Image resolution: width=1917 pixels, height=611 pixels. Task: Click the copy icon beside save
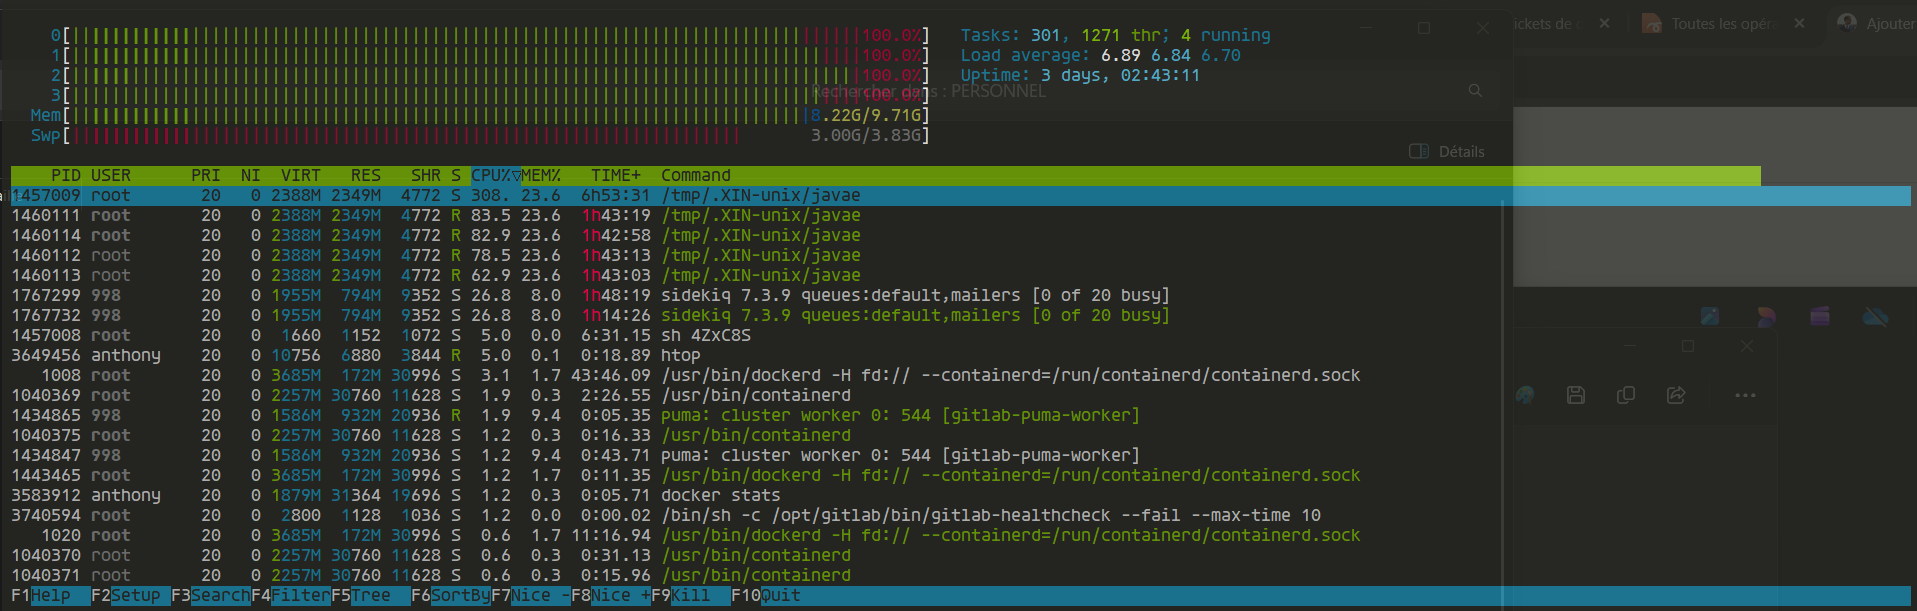(1626, 395)
